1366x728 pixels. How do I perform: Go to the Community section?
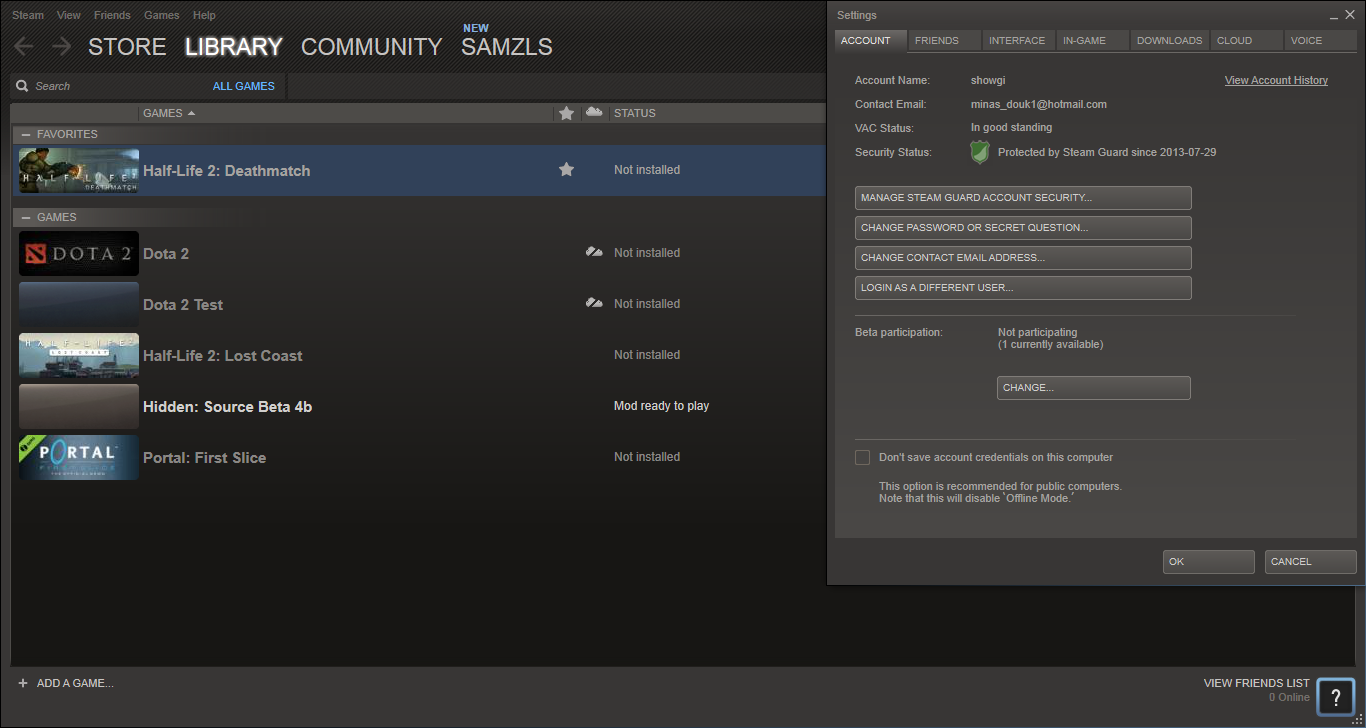click(371, 47)
